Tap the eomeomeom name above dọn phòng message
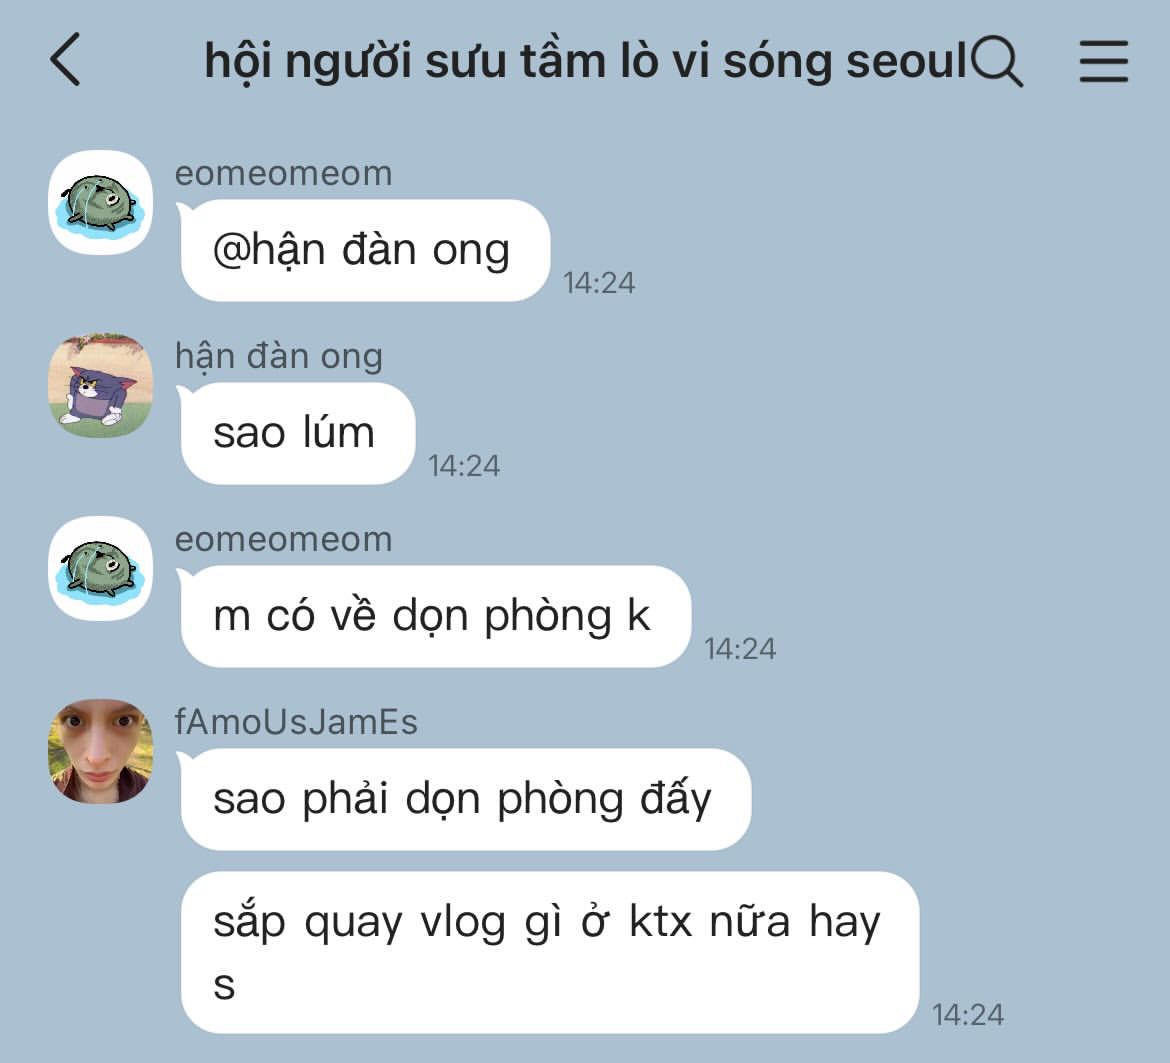Screen dimensions: 1170x1063 [284, 539]
